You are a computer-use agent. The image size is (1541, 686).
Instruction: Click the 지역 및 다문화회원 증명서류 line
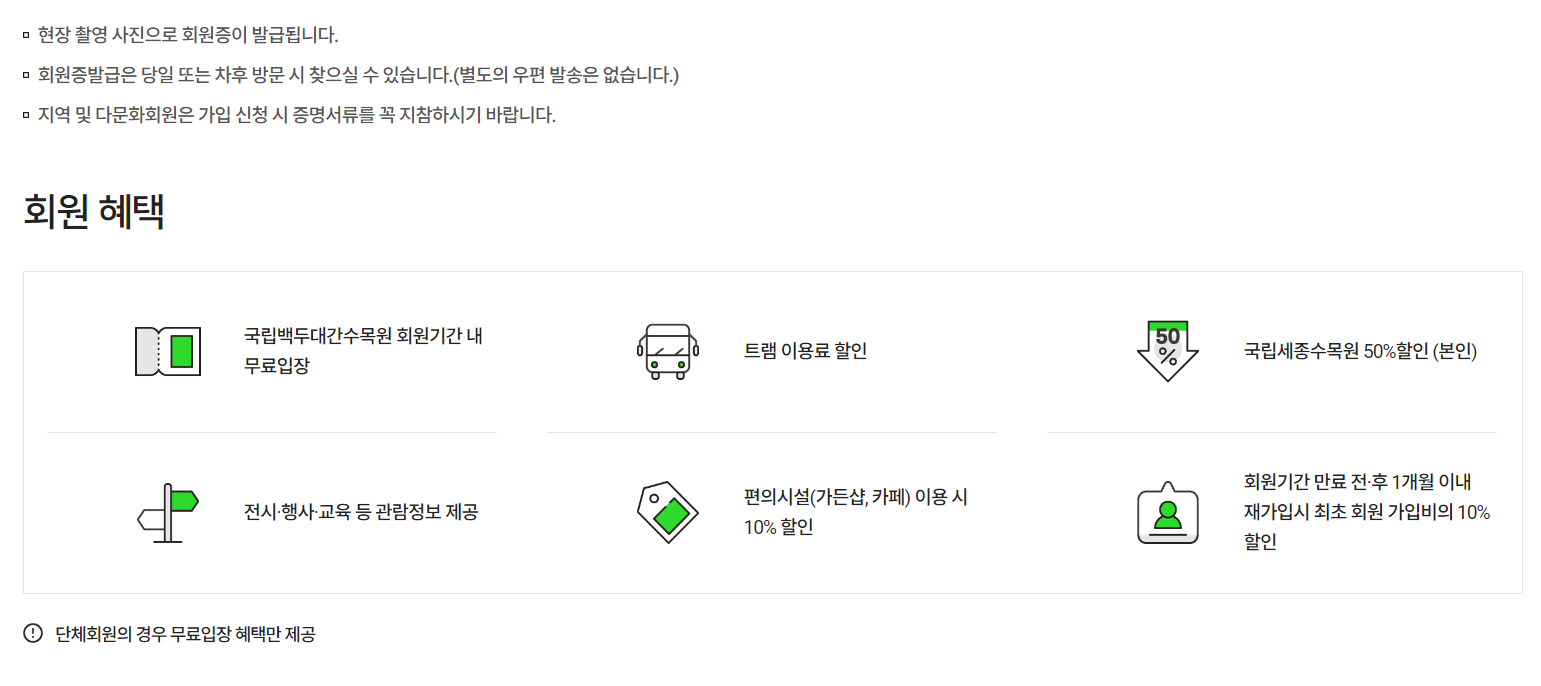[x=296, y=114]
